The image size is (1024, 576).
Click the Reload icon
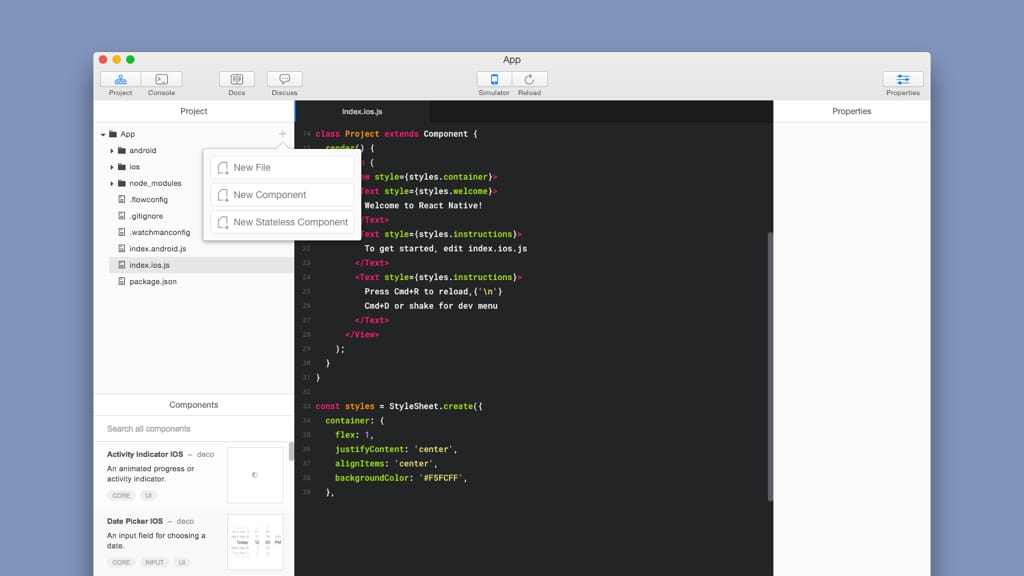point(530,80)
